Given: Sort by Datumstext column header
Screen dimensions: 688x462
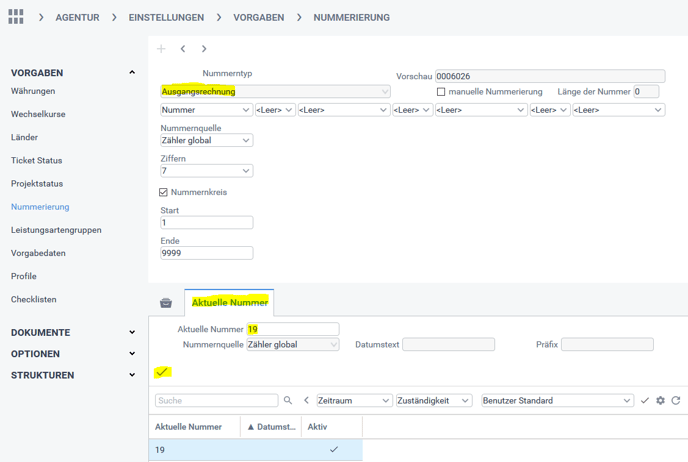Looking at the screenshot, I should coord(272,427).
